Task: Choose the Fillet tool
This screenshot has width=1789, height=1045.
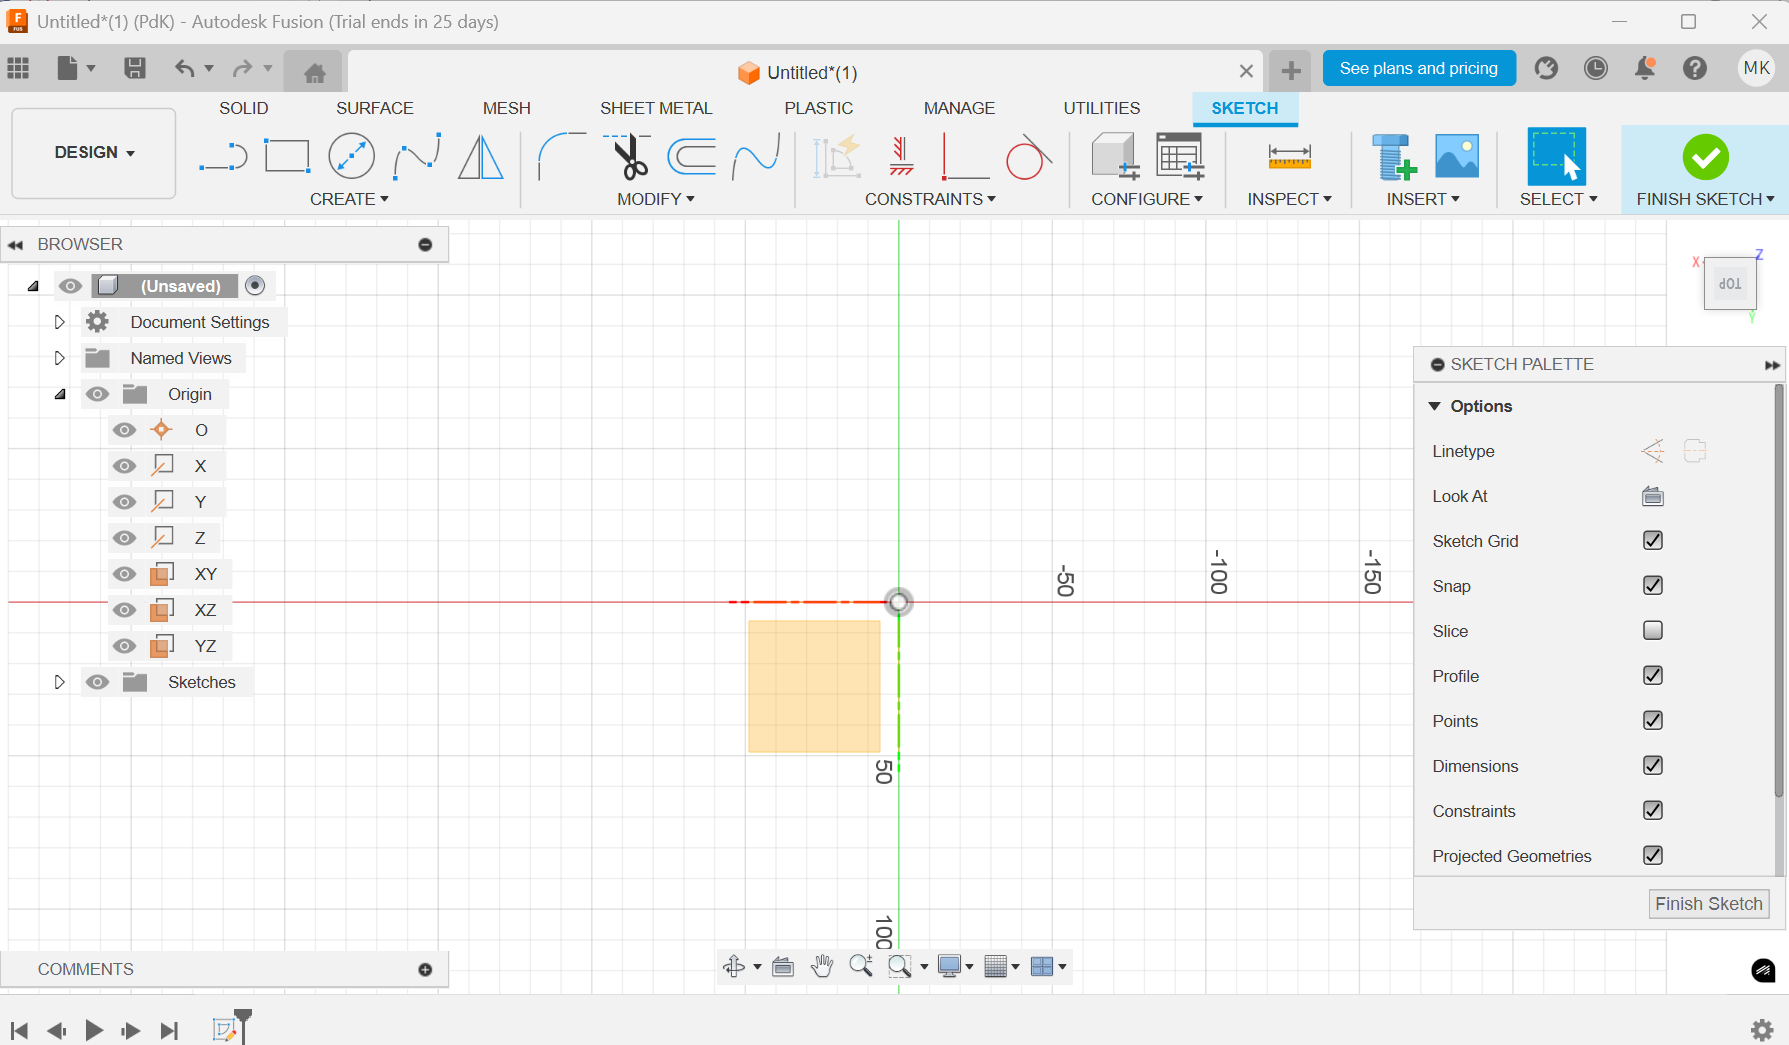Action: pos(561,157)
